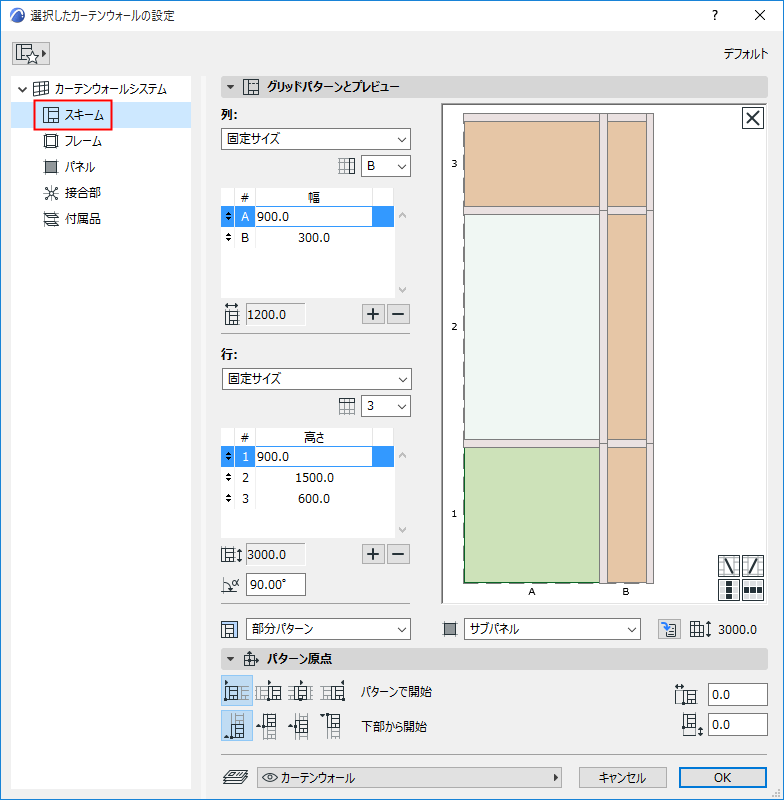Open the カーテンウォール layer selector
This screenshot has width=784, height=800.
(x=409, y=778)
